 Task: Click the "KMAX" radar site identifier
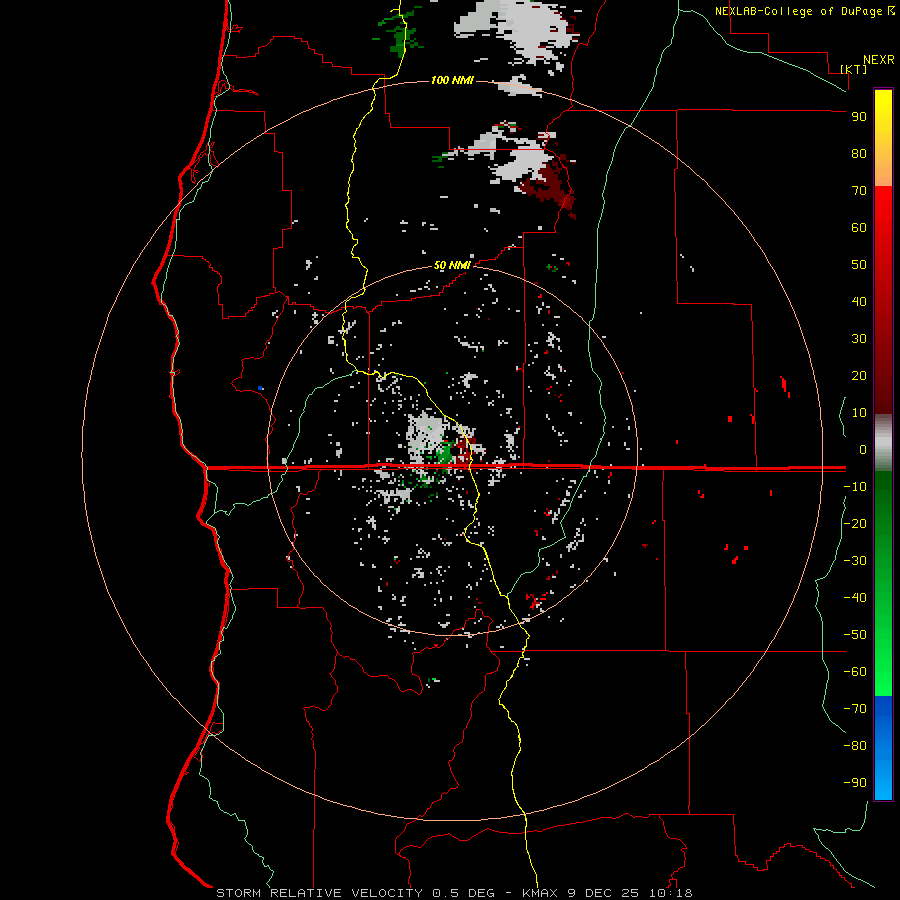tap(540, 893)
